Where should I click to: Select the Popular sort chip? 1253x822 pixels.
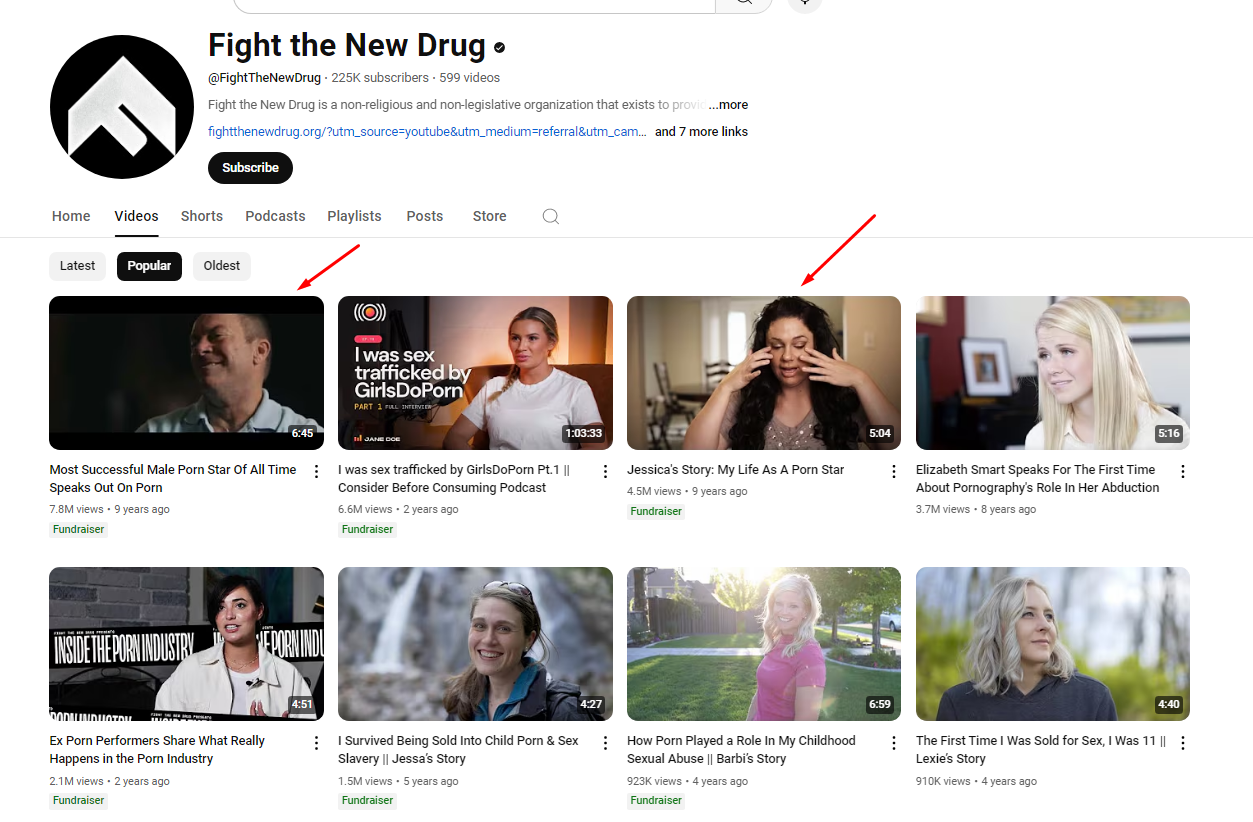pos(149,266)
